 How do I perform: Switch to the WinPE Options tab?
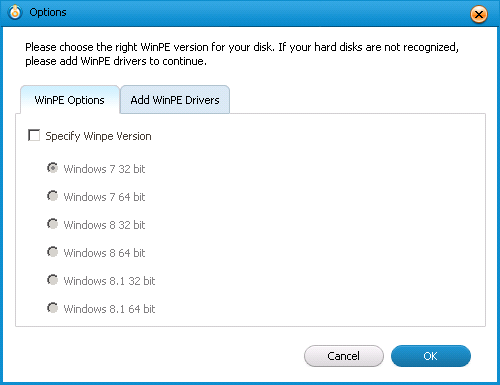coord(70,100)
